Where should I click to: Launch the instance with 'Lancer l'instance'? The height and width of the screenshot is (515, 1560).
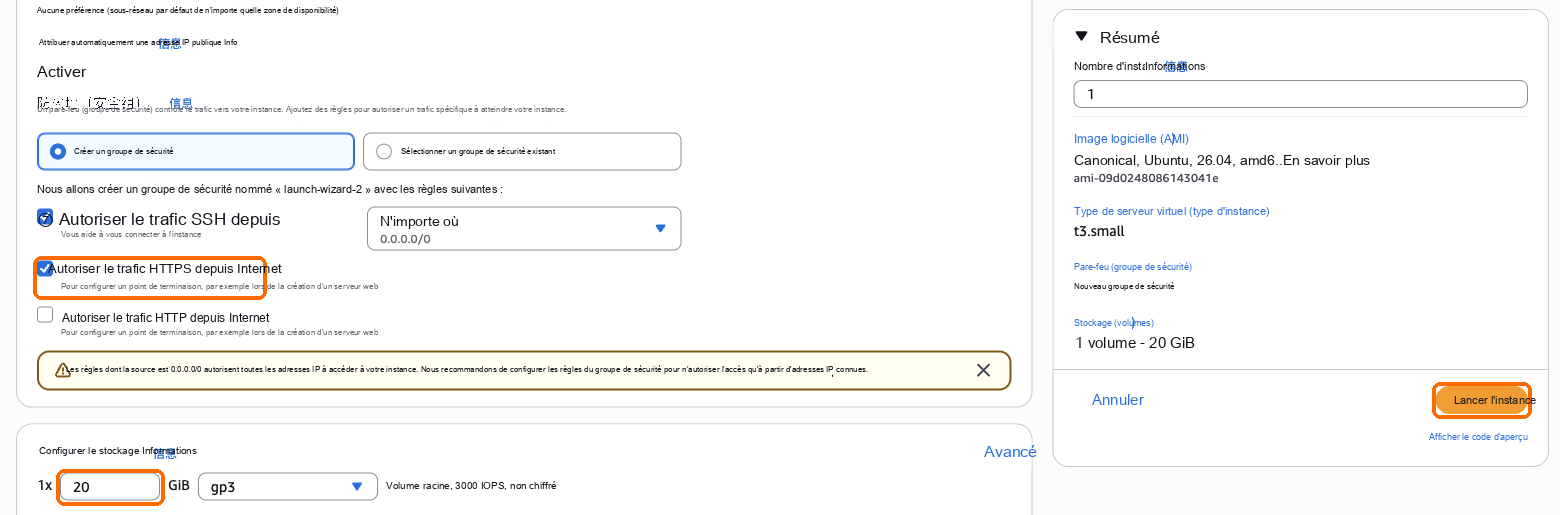[x=1482, y=400]
